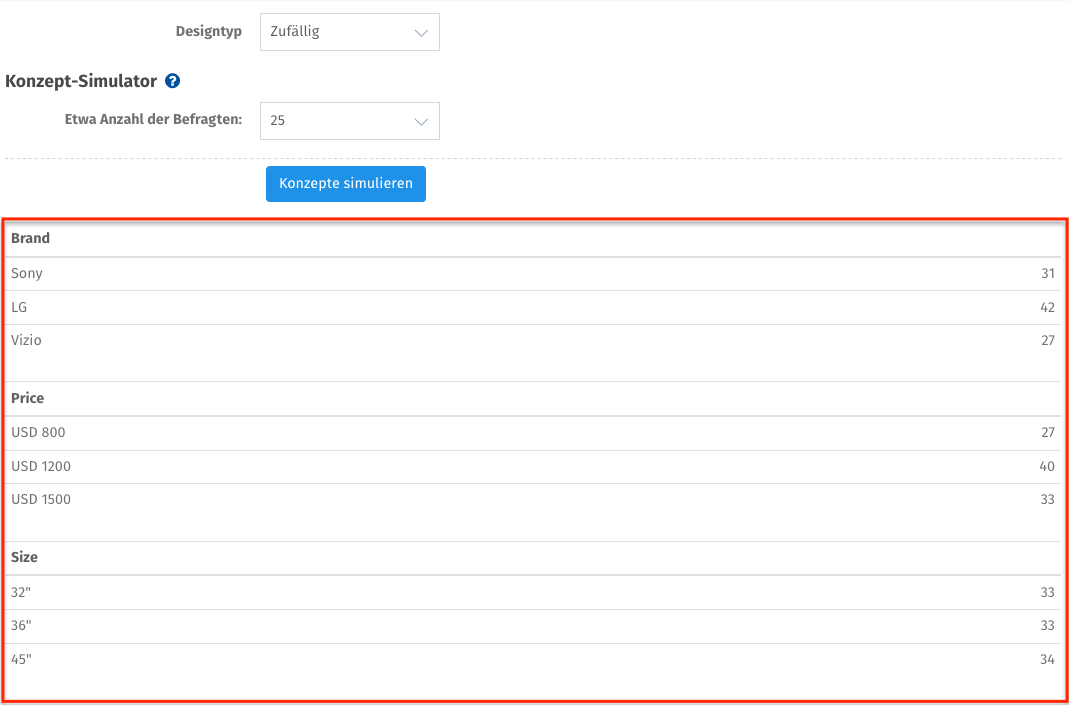This screenshot has height=705, width=1069.
Task: Select the 32" size option
Action: (22, 592)
